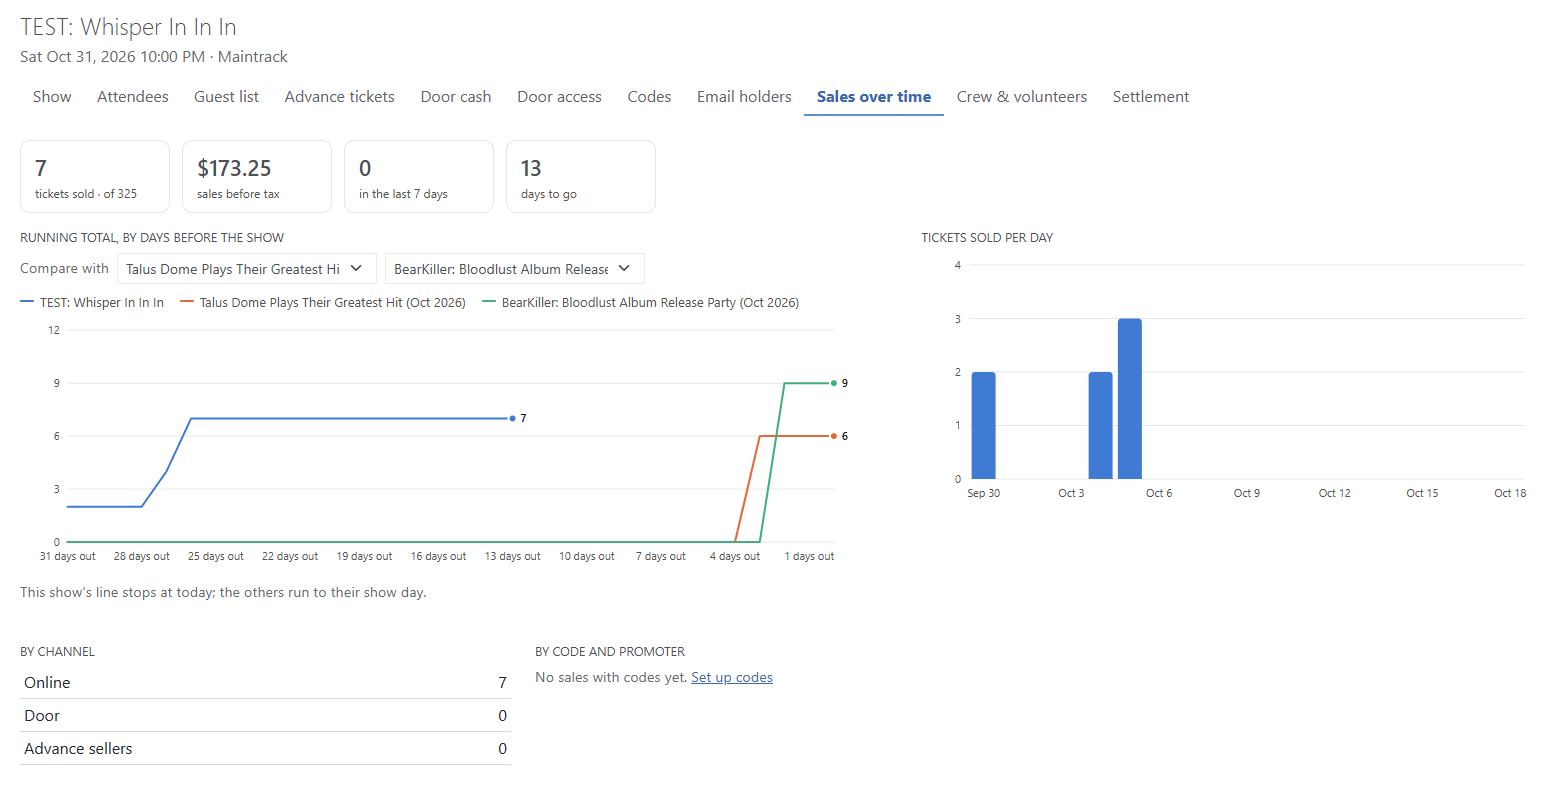Image resolution: width=1551 pixels, height=793 pixels.
Task: Click the TEST: Whisper In In In legend entry
Action: click(92, 303)
